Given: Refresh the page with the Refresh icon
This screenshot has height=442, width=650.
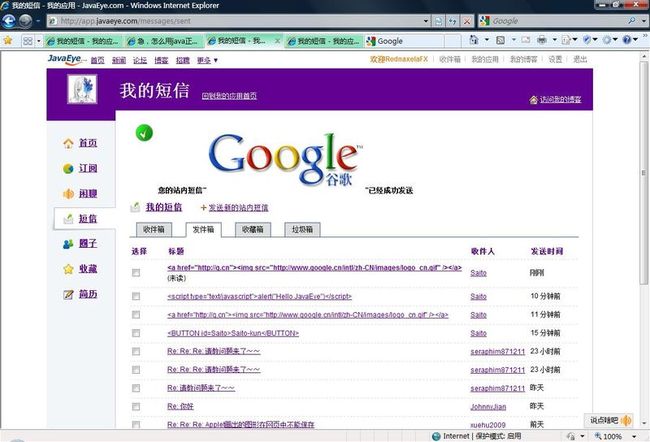Looking at the screenshot, I should click(x=453, y=21).
